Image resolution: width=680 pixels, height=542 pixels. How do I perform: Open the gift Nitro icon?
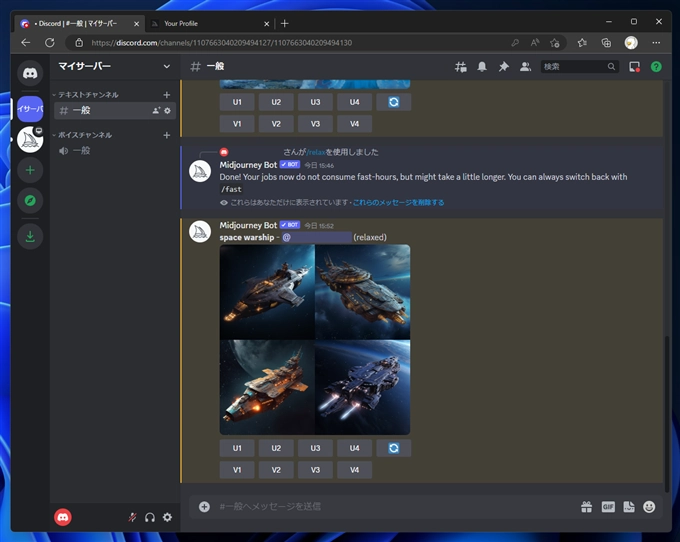(x=586, y=506)
